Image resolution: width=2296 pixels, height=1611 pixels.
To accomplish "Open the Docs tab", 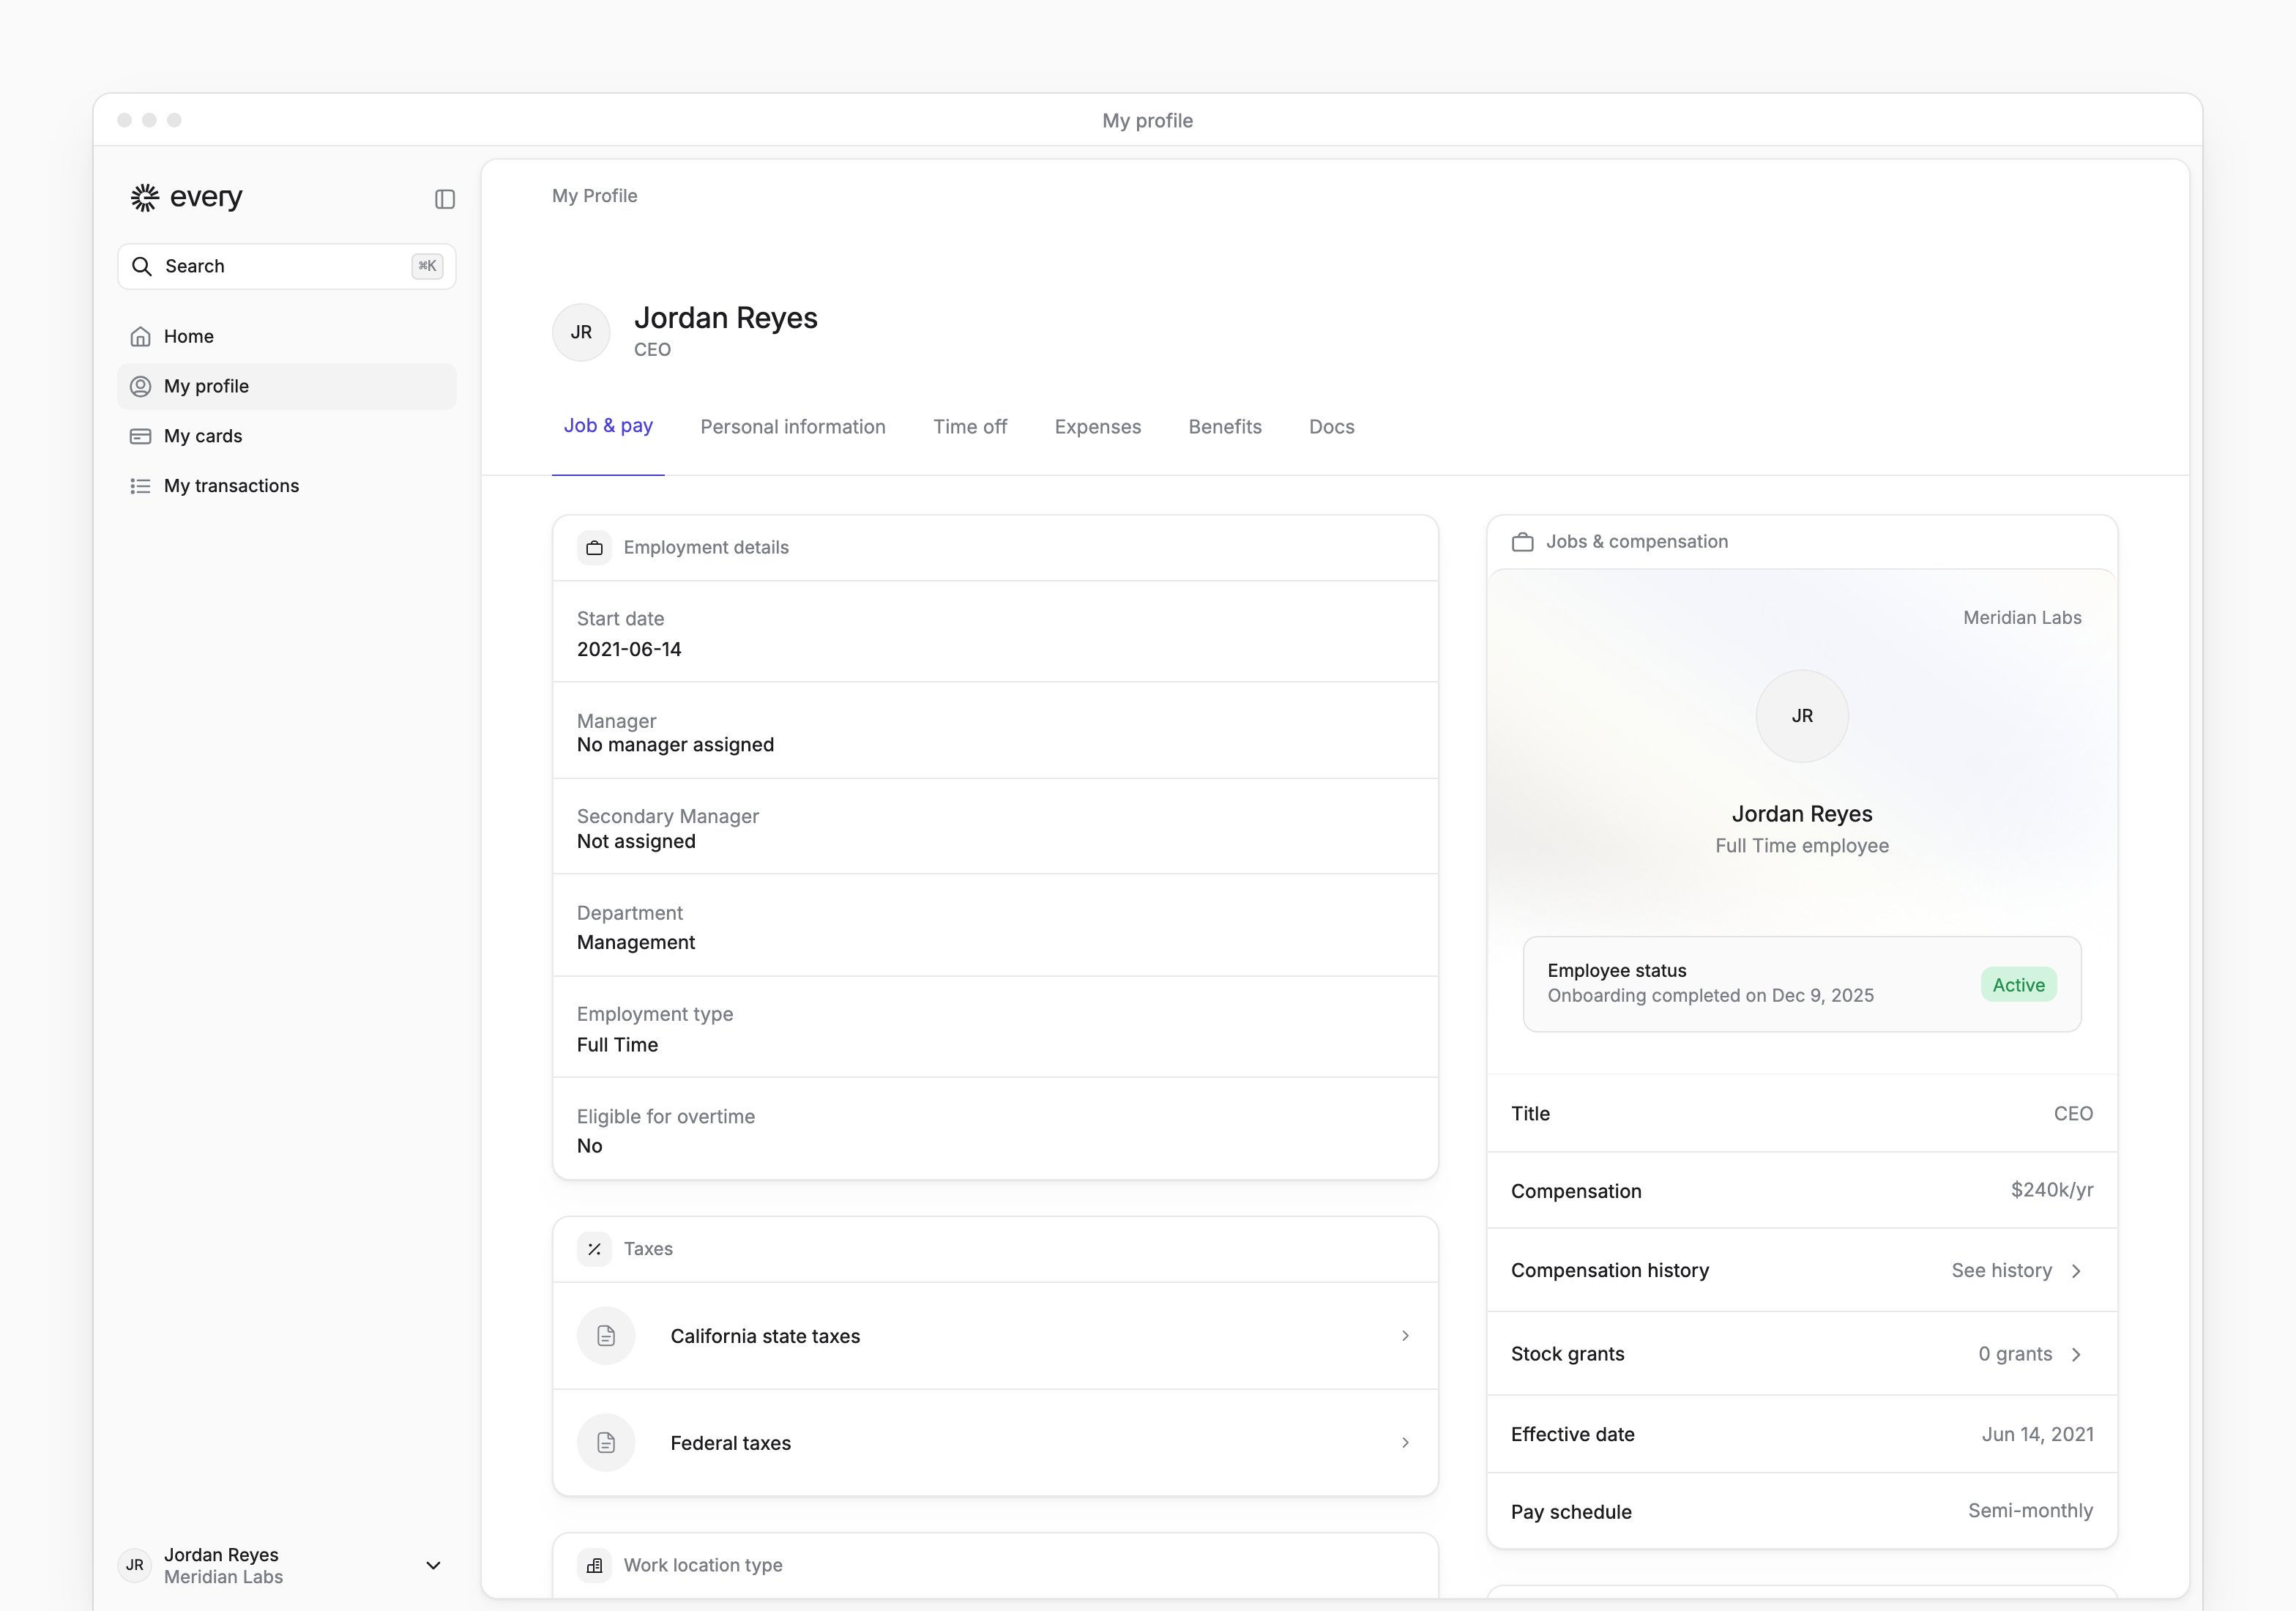I will click(x=1332, y=427).
